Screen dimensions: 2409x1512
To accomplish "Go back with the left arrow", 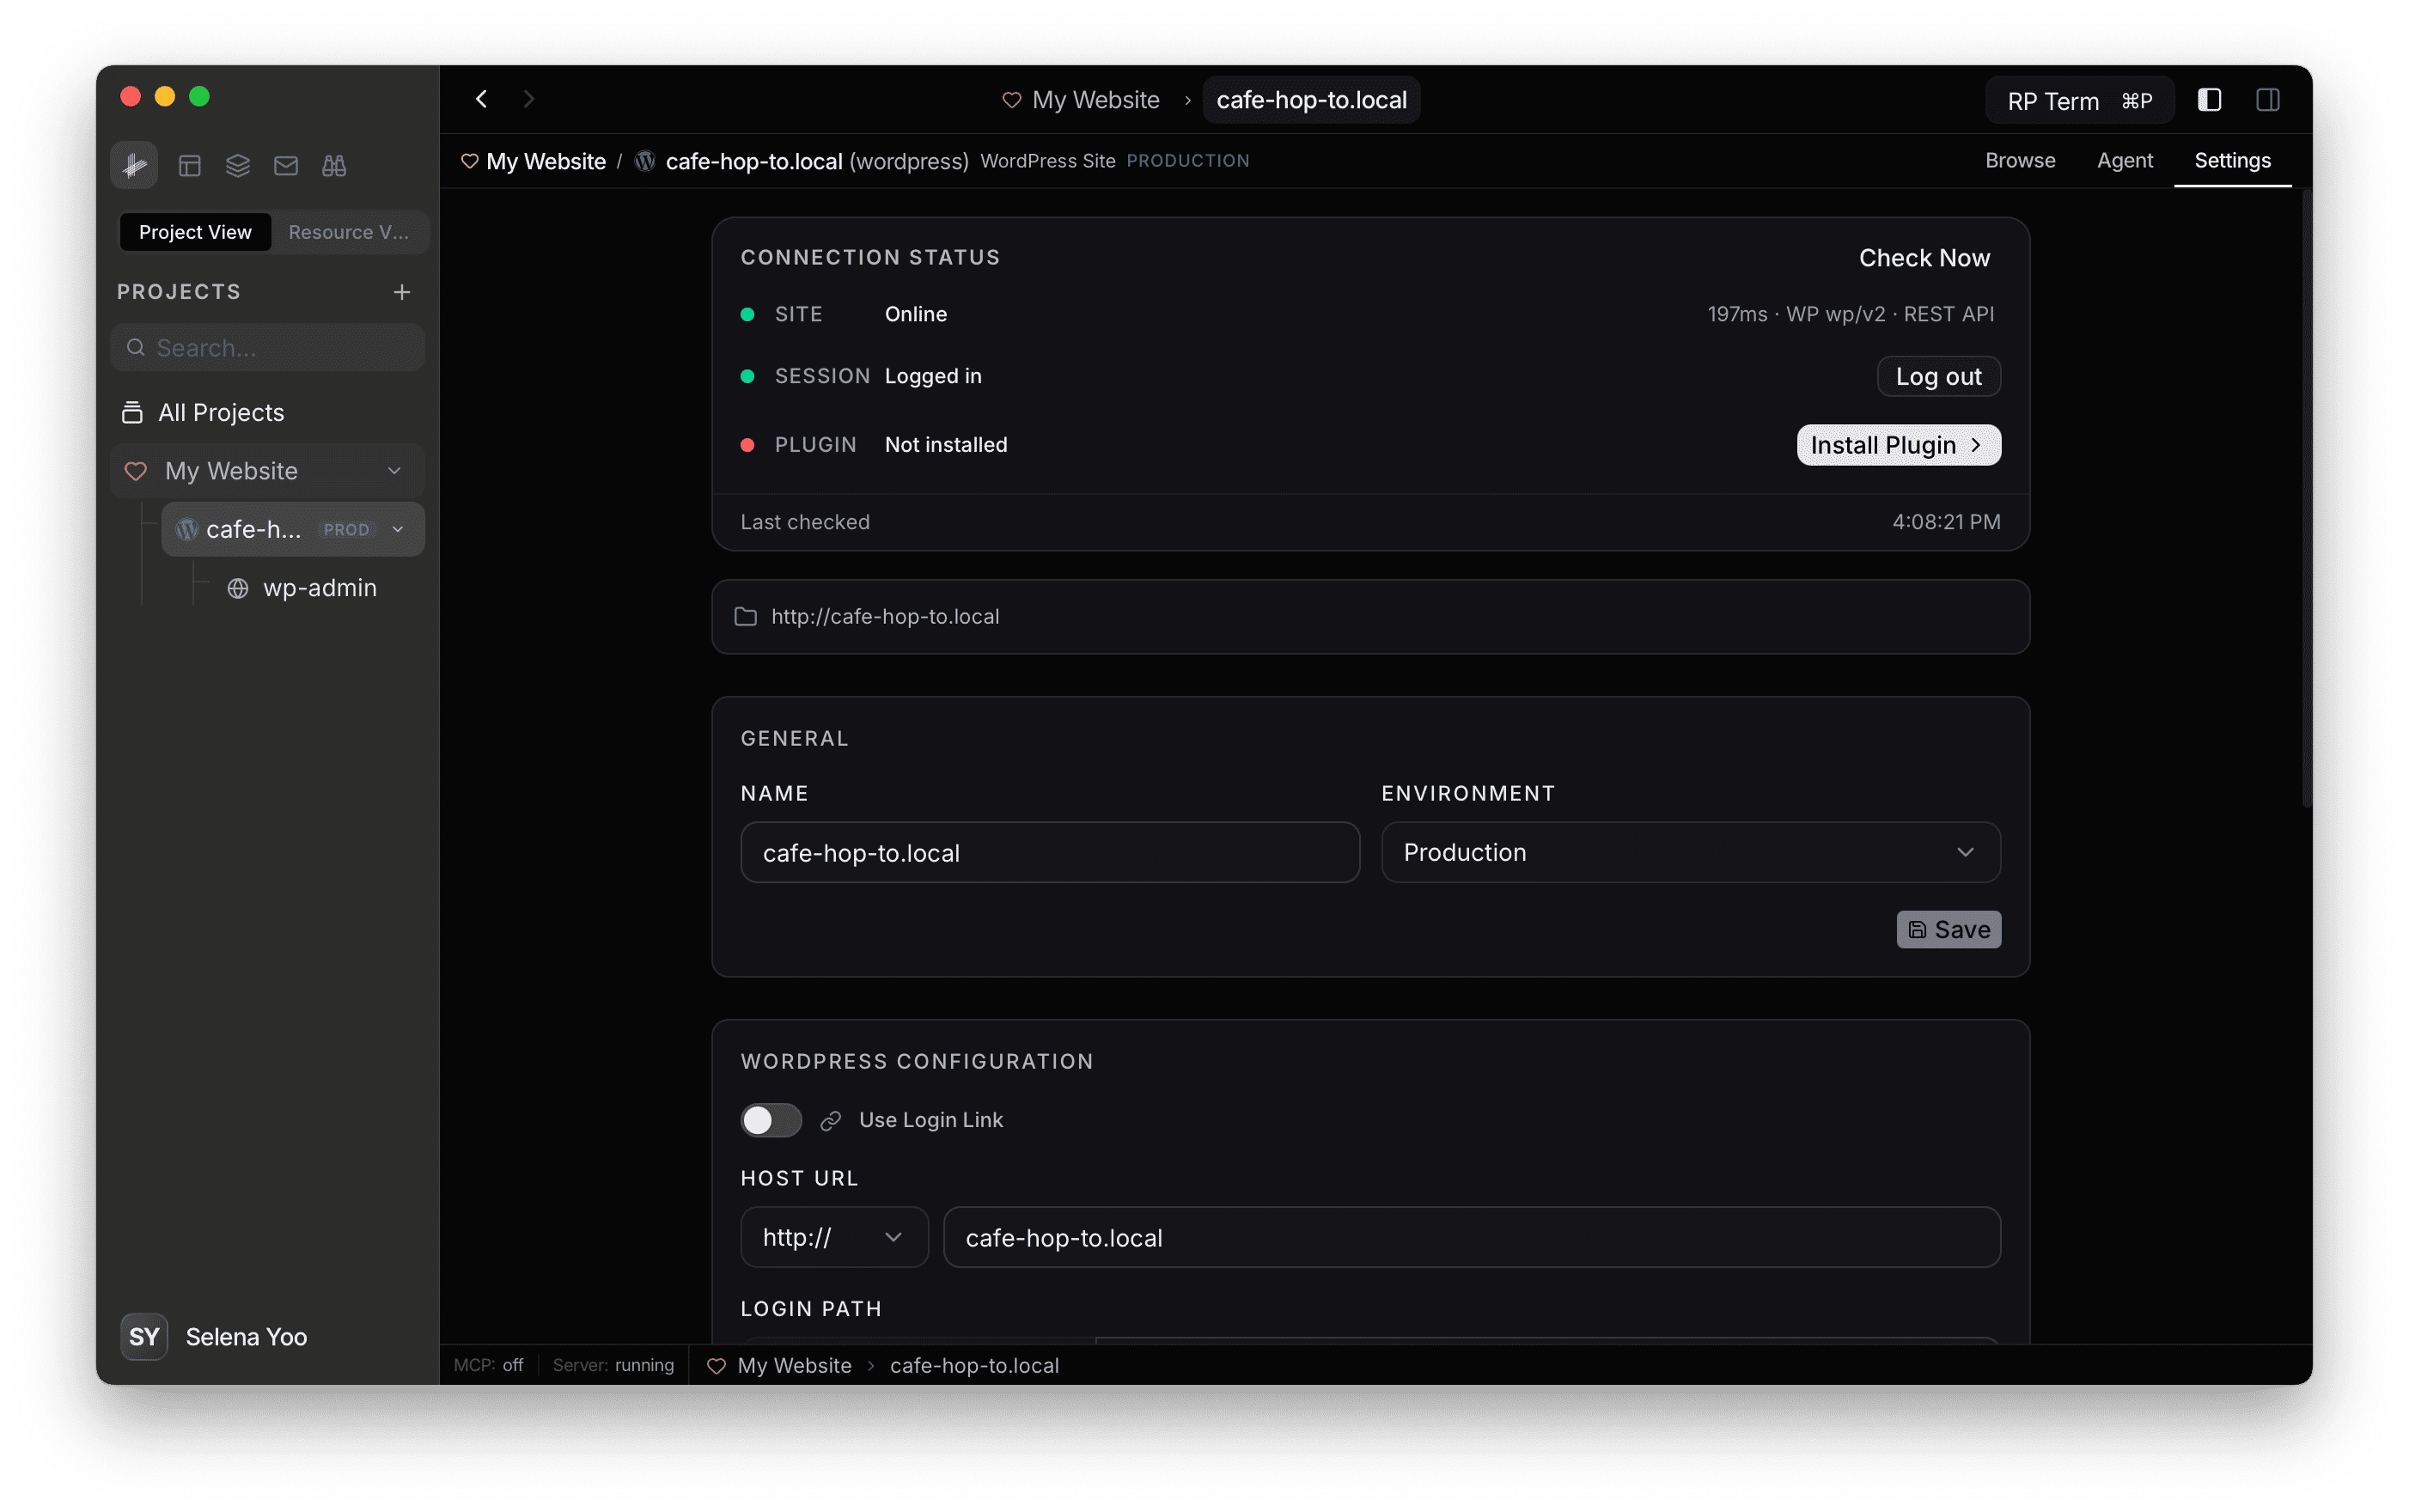I will pos(482,99).
